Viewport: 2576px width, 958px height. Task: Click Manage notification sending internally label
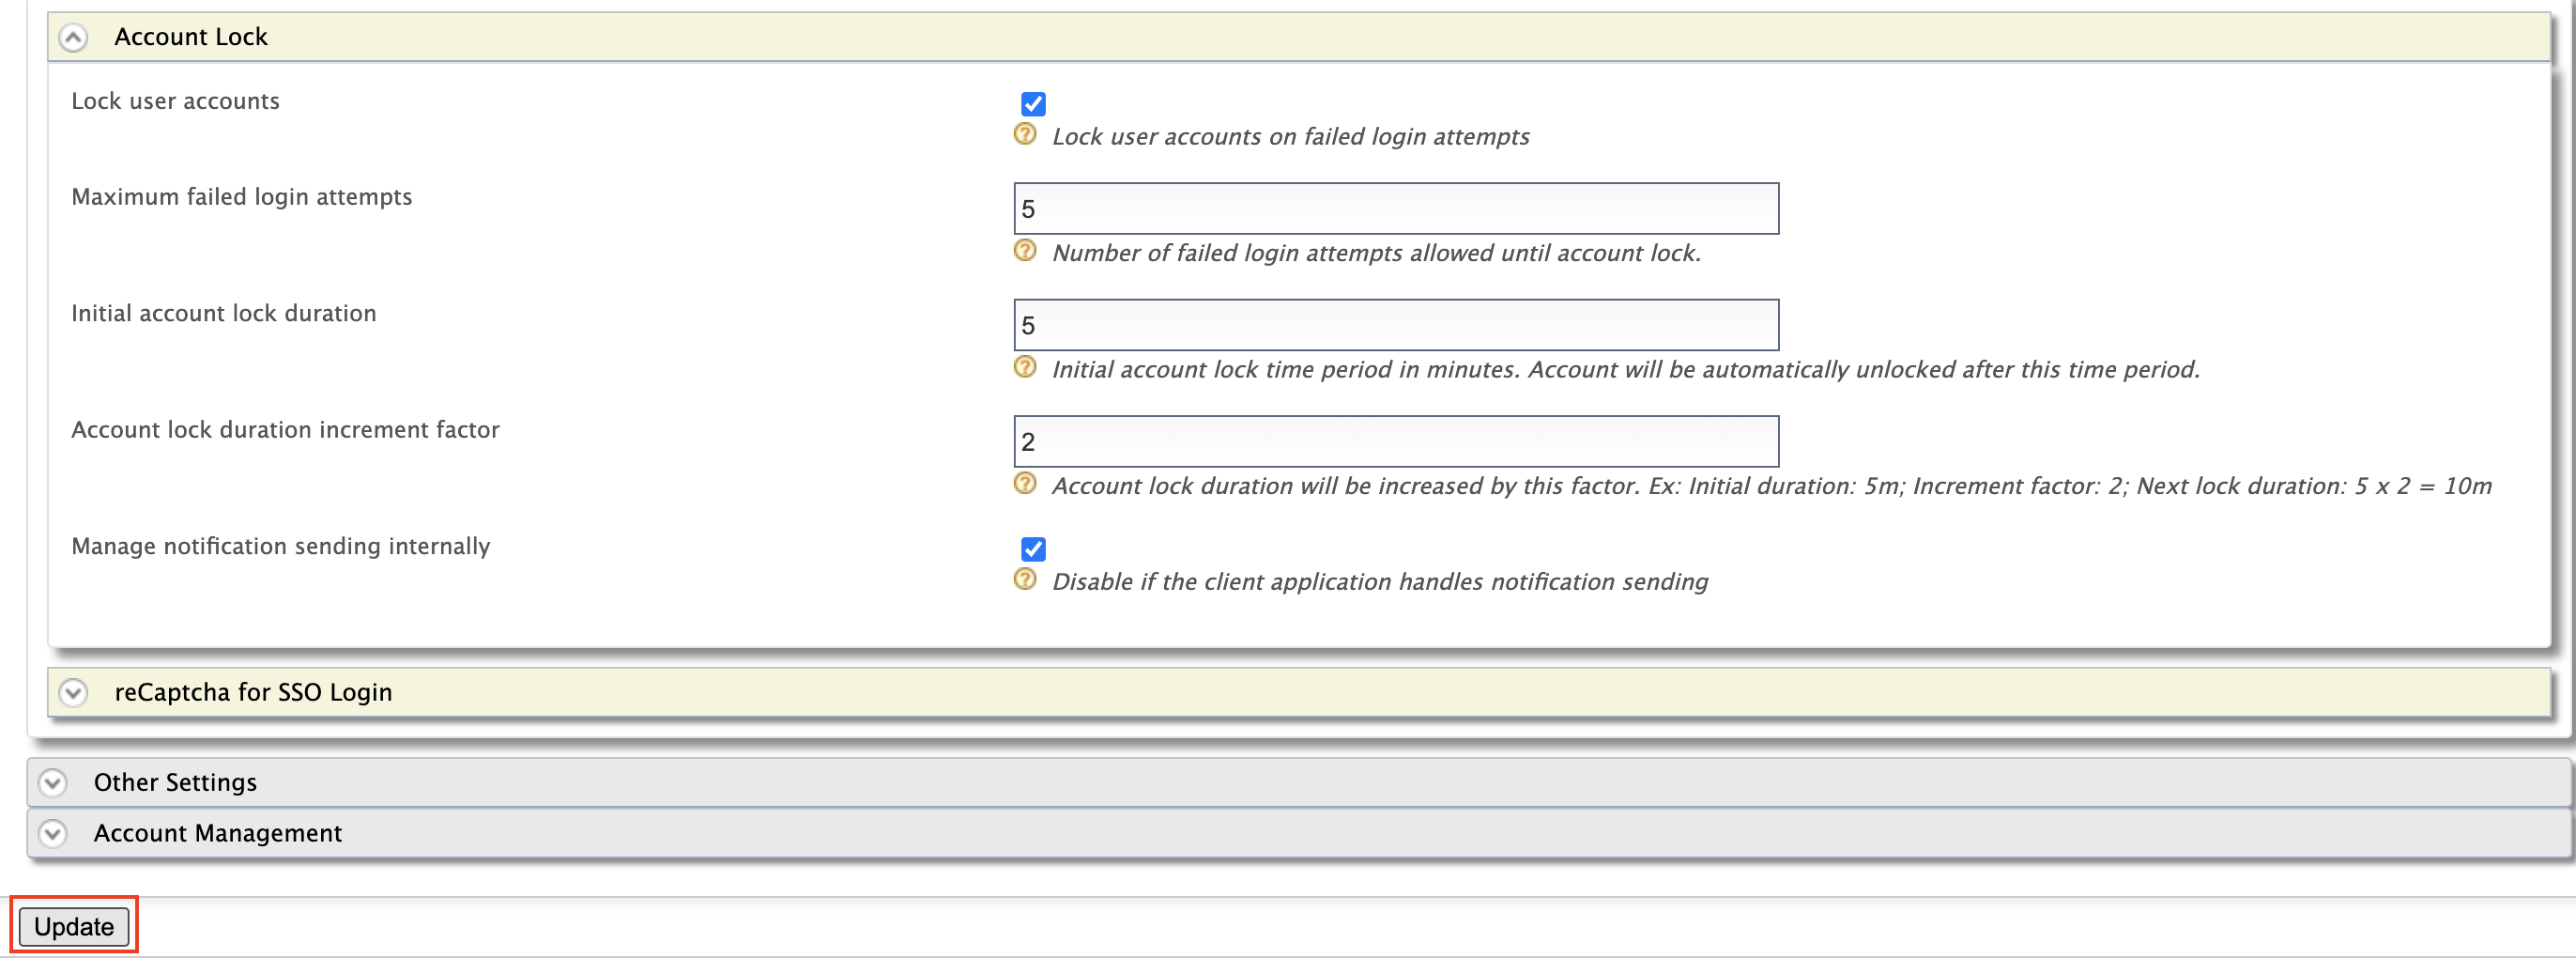(281, 546)
